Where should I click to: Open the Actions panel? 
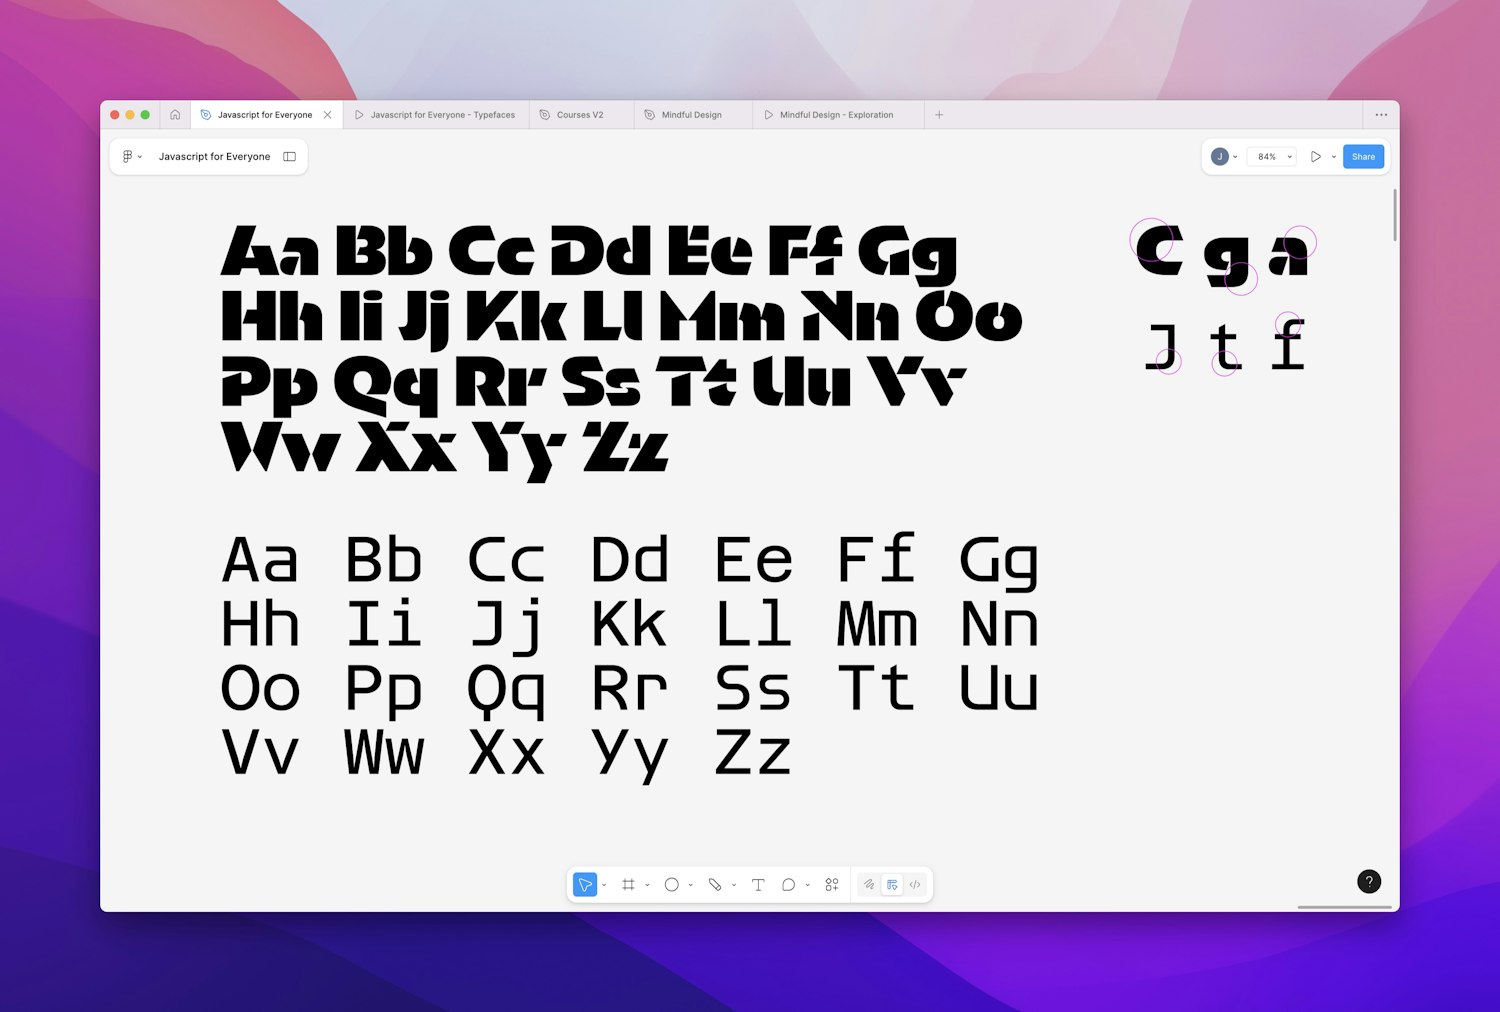(831, 884)
